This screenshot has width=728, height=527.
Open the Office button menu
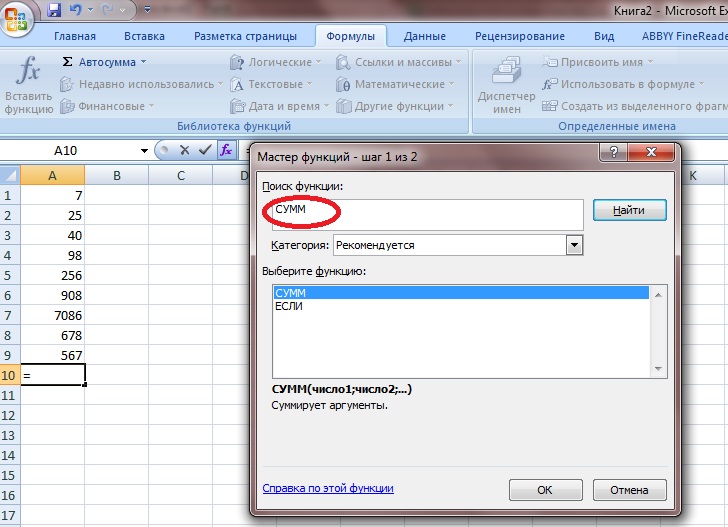coord(17,20)
